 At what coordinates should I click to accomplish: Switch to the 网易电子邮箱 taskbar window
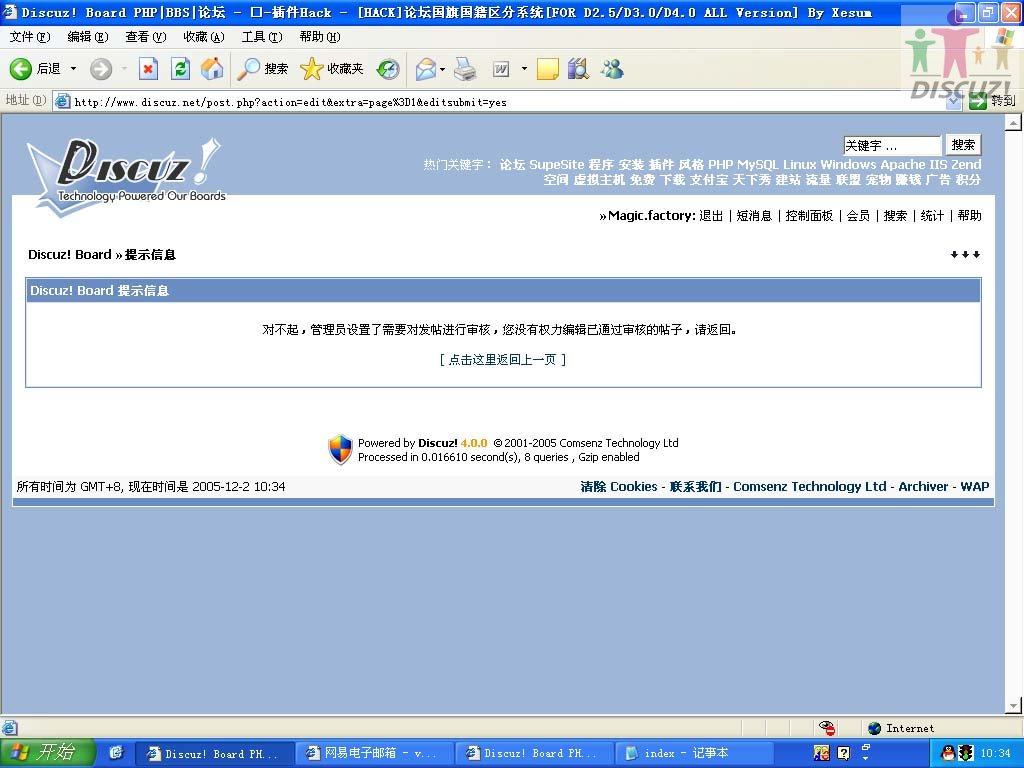tap(374, 753)
